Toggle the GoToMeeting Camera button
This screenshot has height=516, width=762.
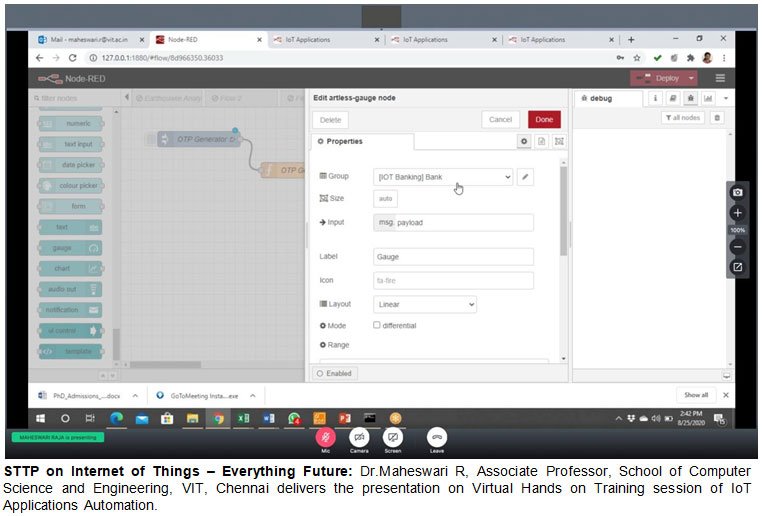point(359,438)
